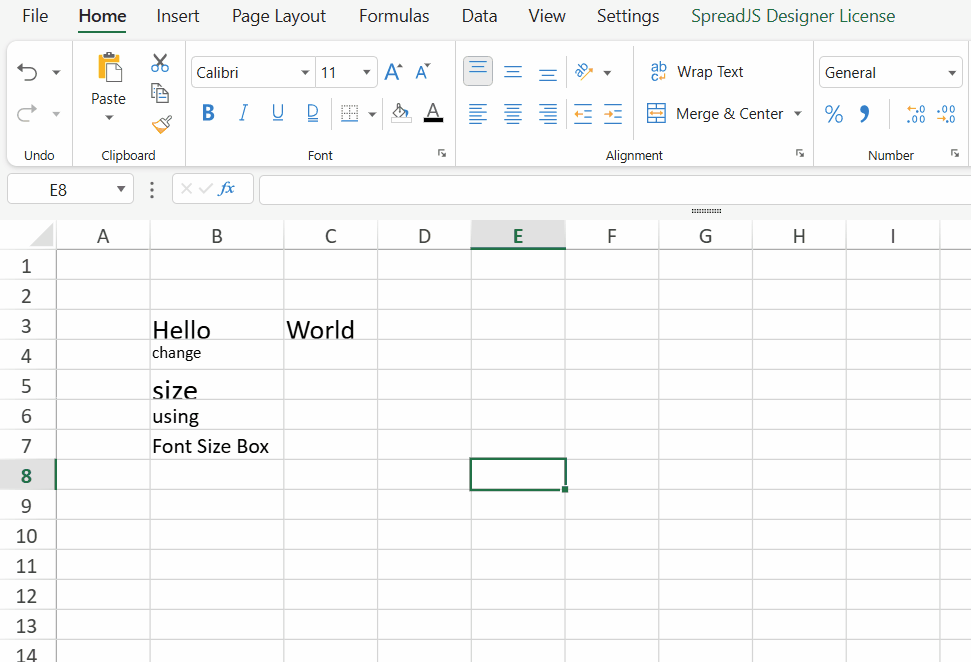Image resolution: width=971 pixels, height=662 pixels.
Task: Switch to the Formulas tab
Action: 394,16
